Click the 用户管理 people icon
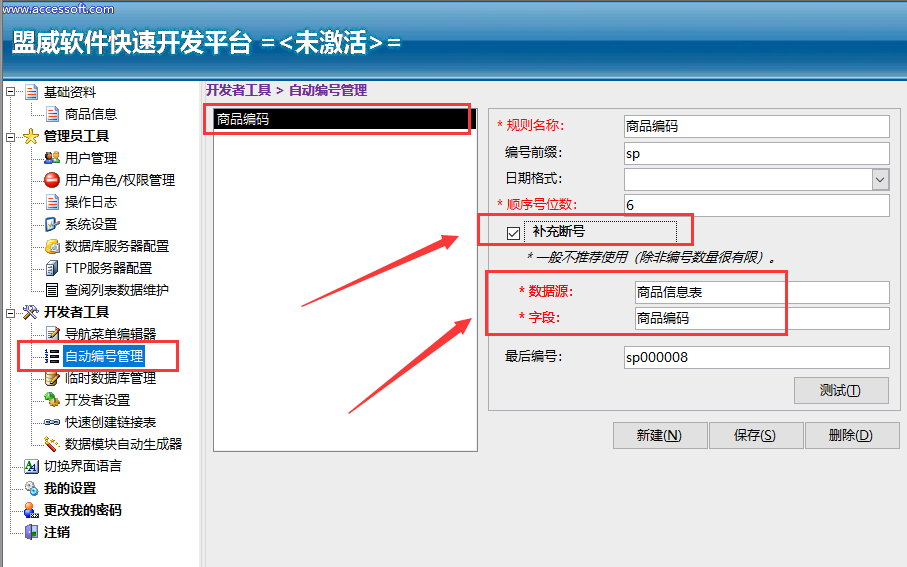Image resolution: width=907 pixels, height=567 pixels. click(52, 157)
